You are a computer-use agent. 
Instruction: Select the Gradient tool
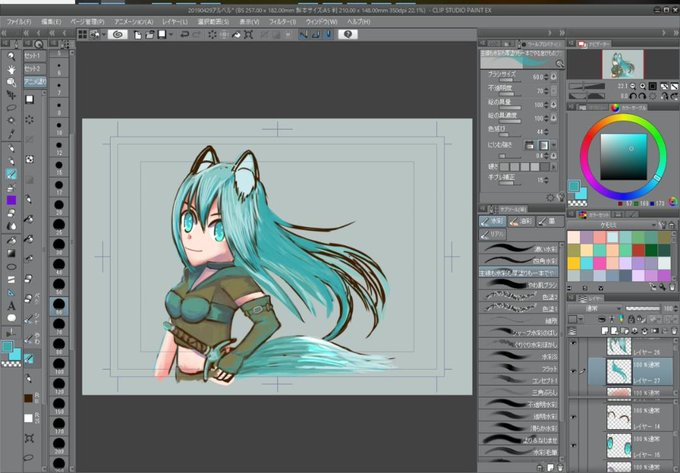coord(11,253)
